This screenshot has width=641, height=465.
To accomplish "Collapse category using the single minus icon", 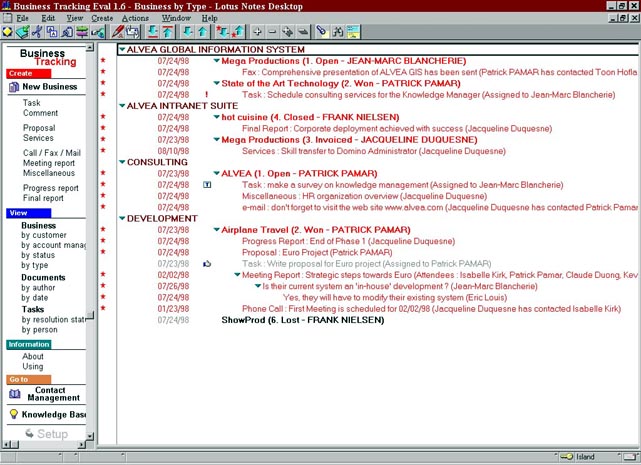I will point(273,31).
